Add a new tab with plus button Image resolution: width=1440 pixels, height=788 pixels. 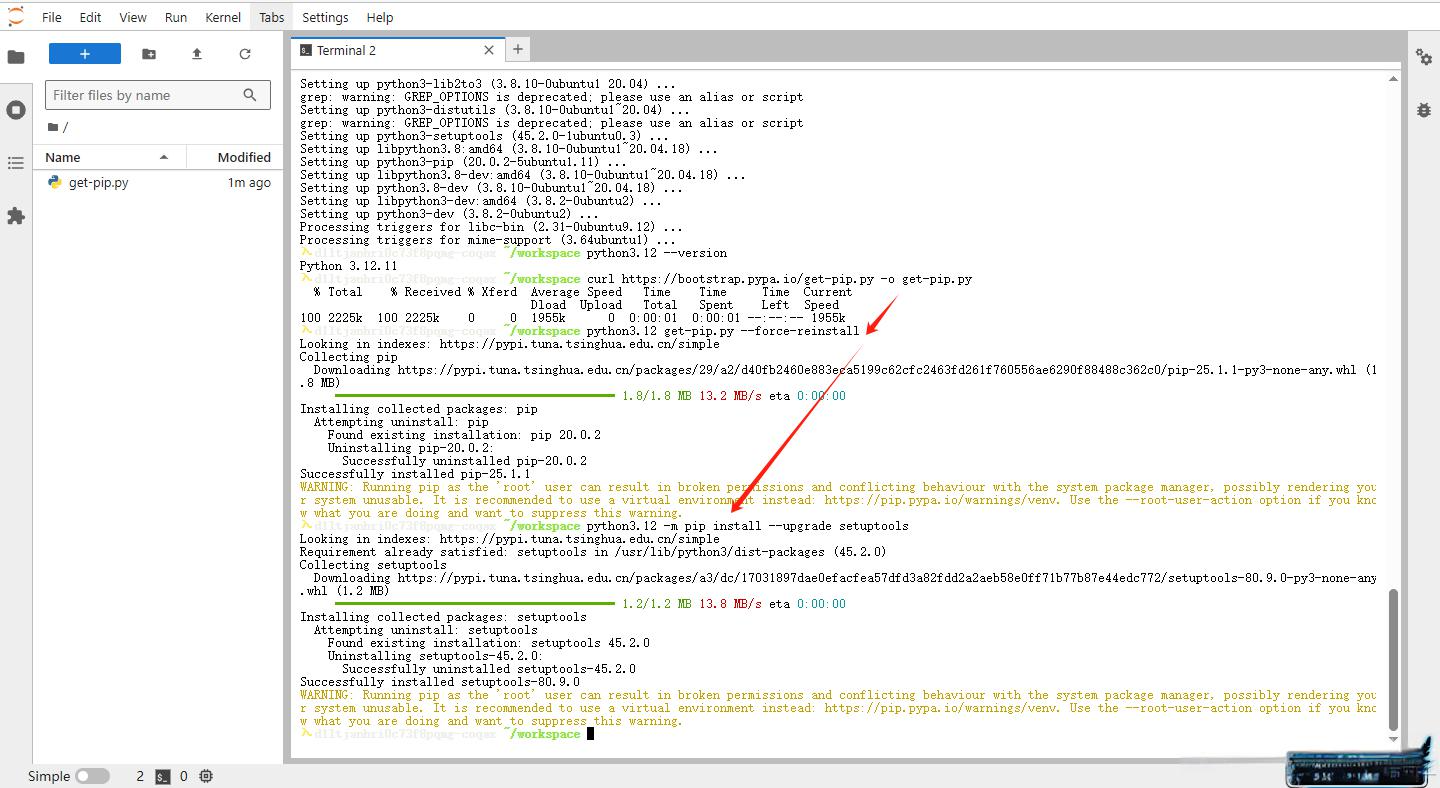point(518,49)
